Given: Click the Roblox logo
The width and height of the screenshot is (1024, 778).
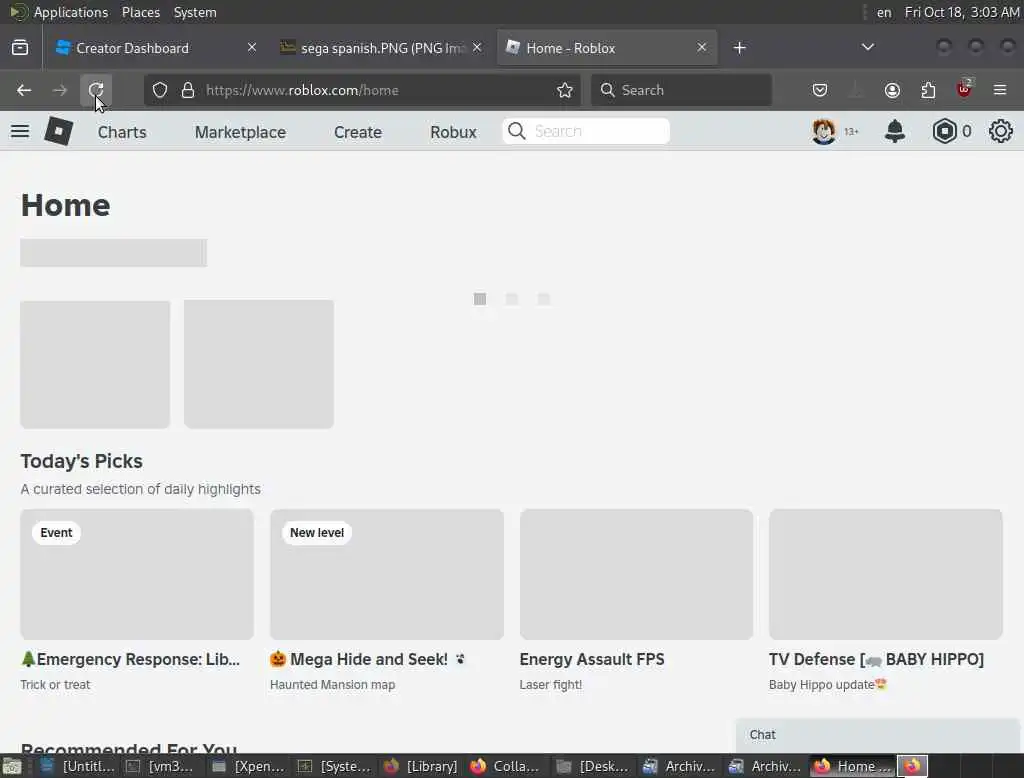Looking at the screenshot, I should tap(59, 131).
